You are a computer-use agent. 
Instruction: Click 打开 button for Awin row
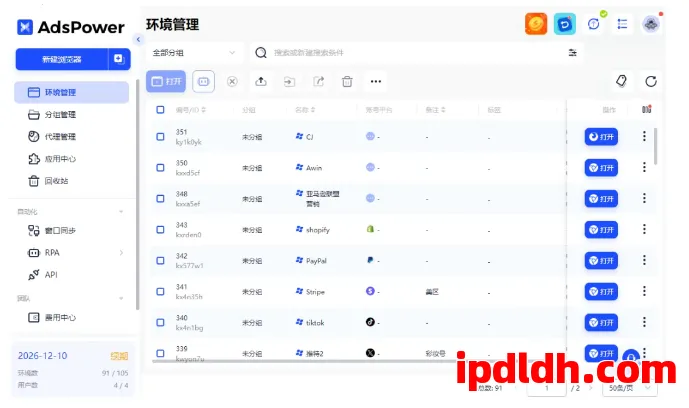pyautogui.click(x=601, y=168)
